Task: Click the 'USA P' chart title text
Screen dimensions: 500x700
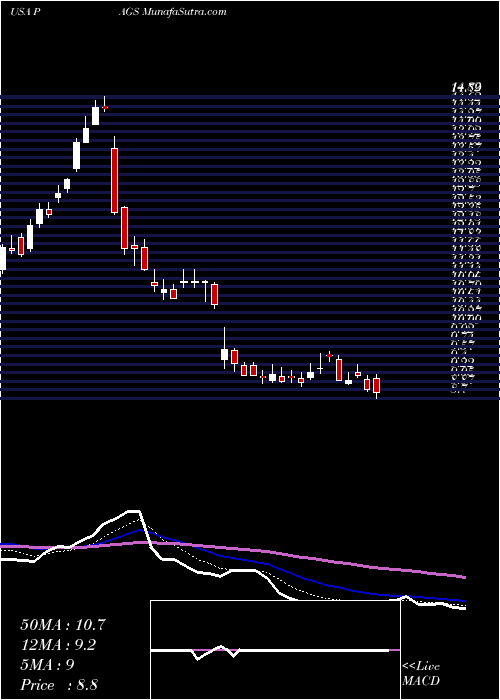Action: [x=27, y=12]
